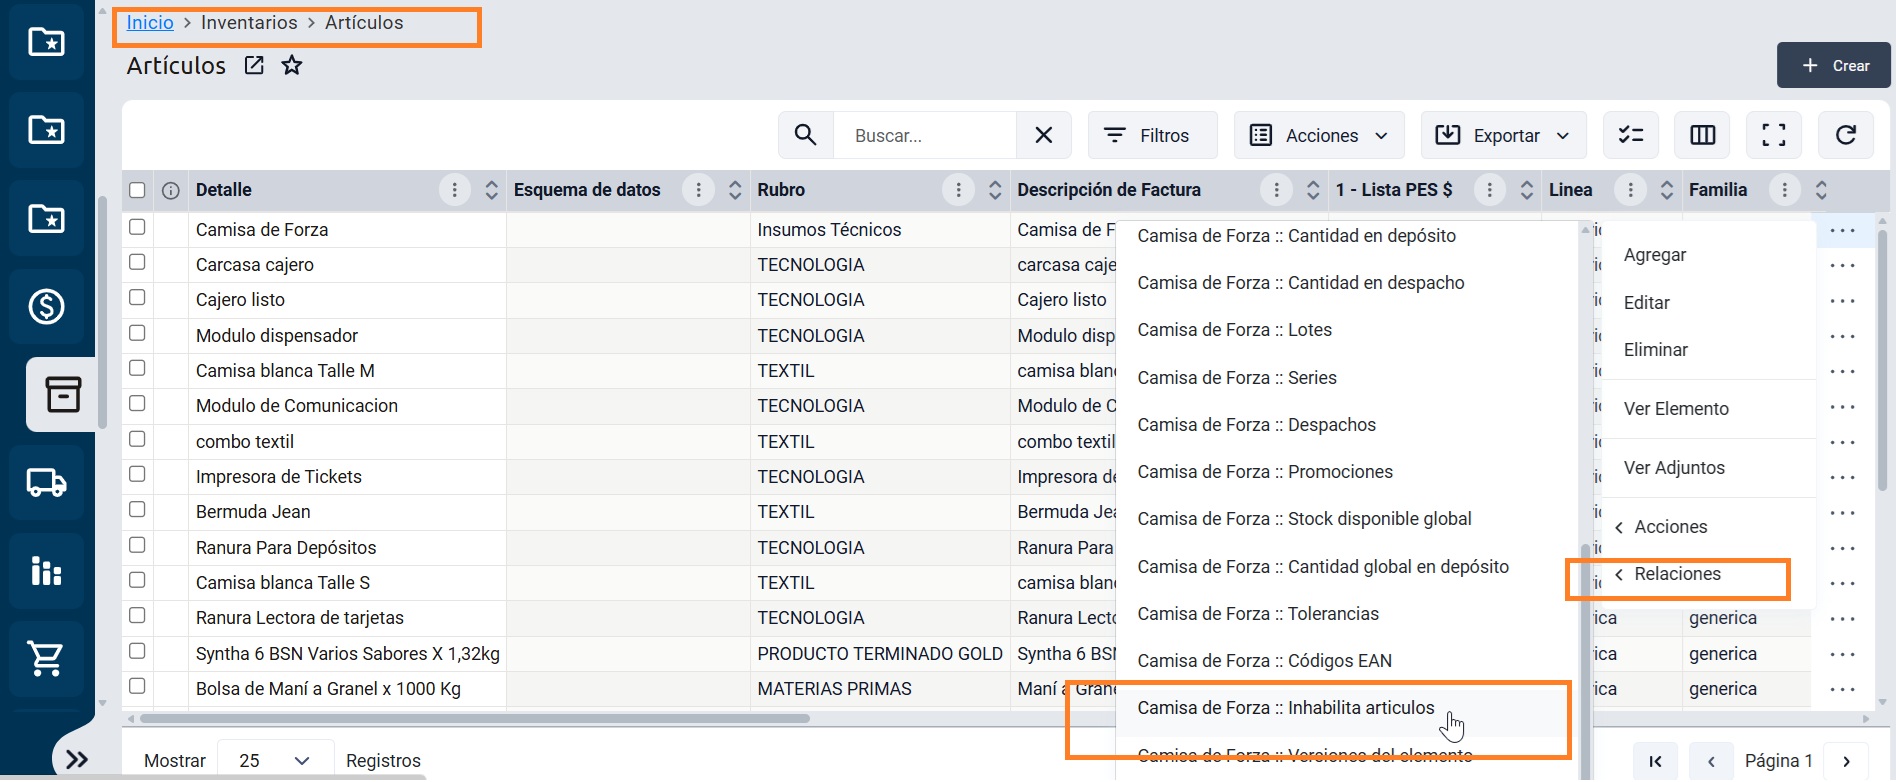Choose Camisa de Forza :: Inhabilita articulos
Screen dimensions: 1896x782
[1286, 708]
